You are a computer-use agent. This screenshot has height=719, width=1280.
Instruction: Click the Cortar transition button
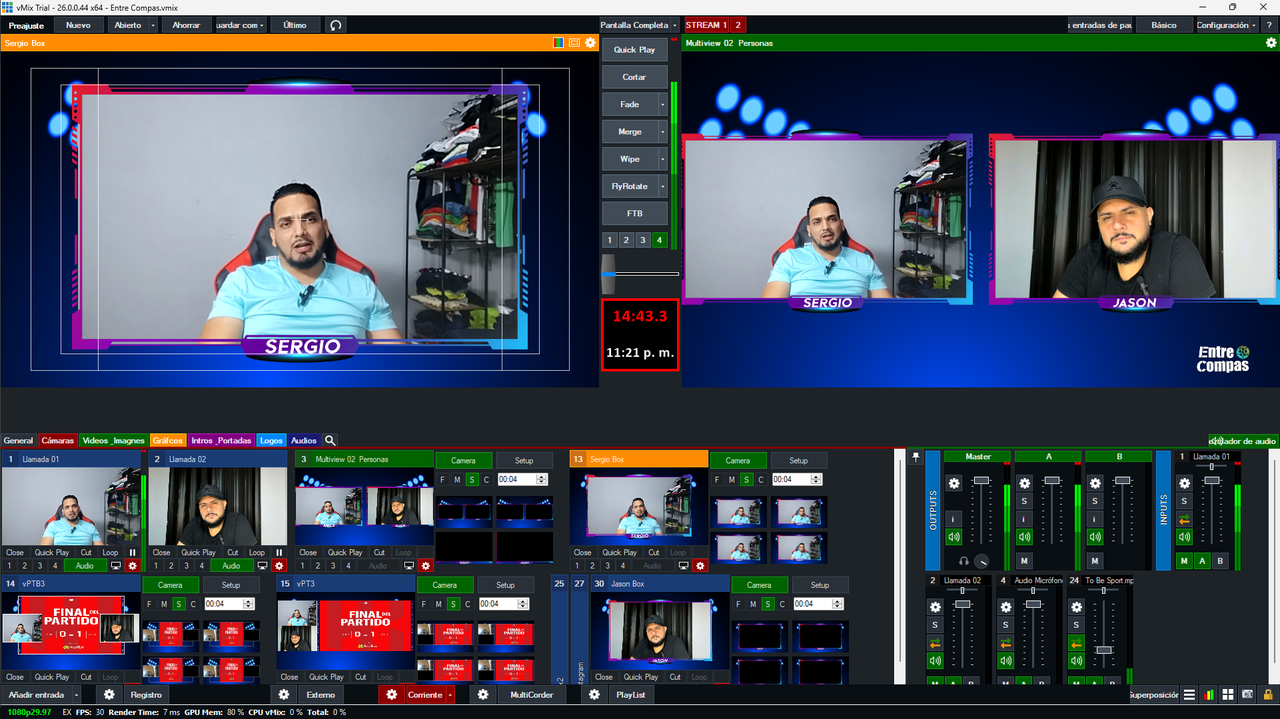coord(634,77)
